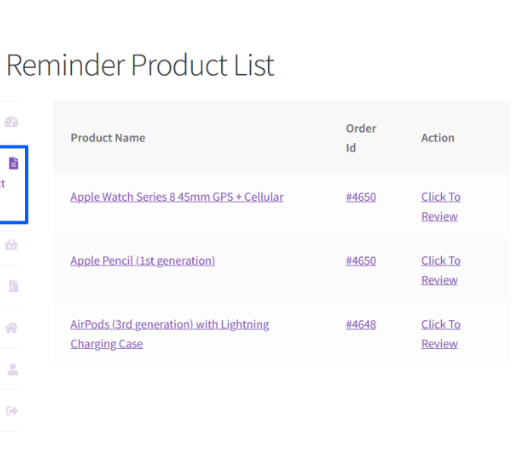Open the orders basket icon in sidebar
The height and width of the screenshot is (452, 512).
[11, 245]
